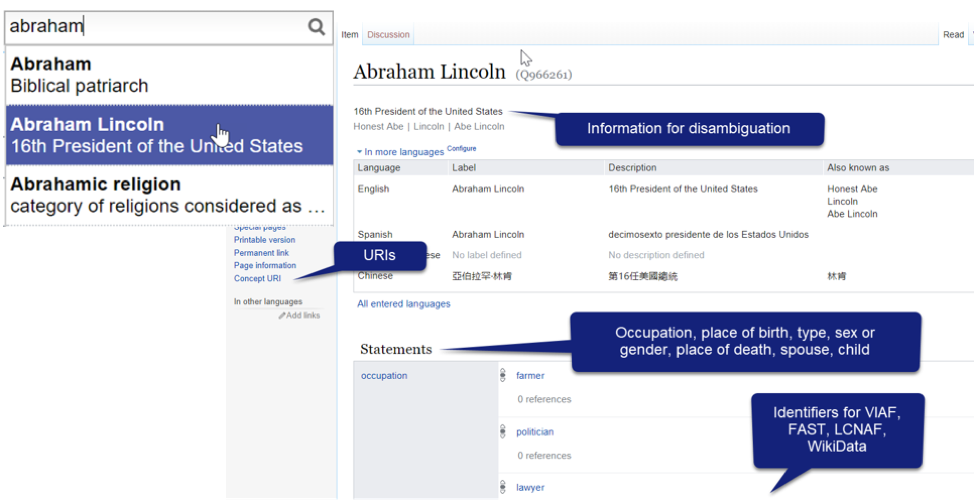This screenshot has width=974, height=502.
Task: Open the Configure languages link
Action: [x=462, y=148]
